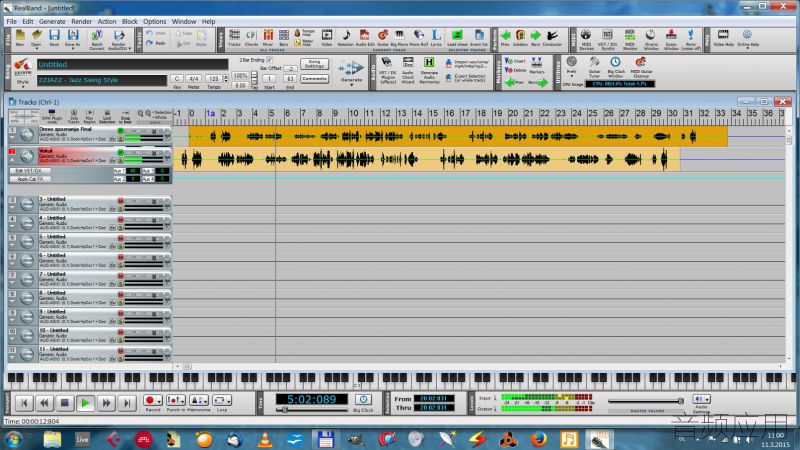800x450 pixels.
Task: Open the Notation window
Action: click(x=346, y=38)
